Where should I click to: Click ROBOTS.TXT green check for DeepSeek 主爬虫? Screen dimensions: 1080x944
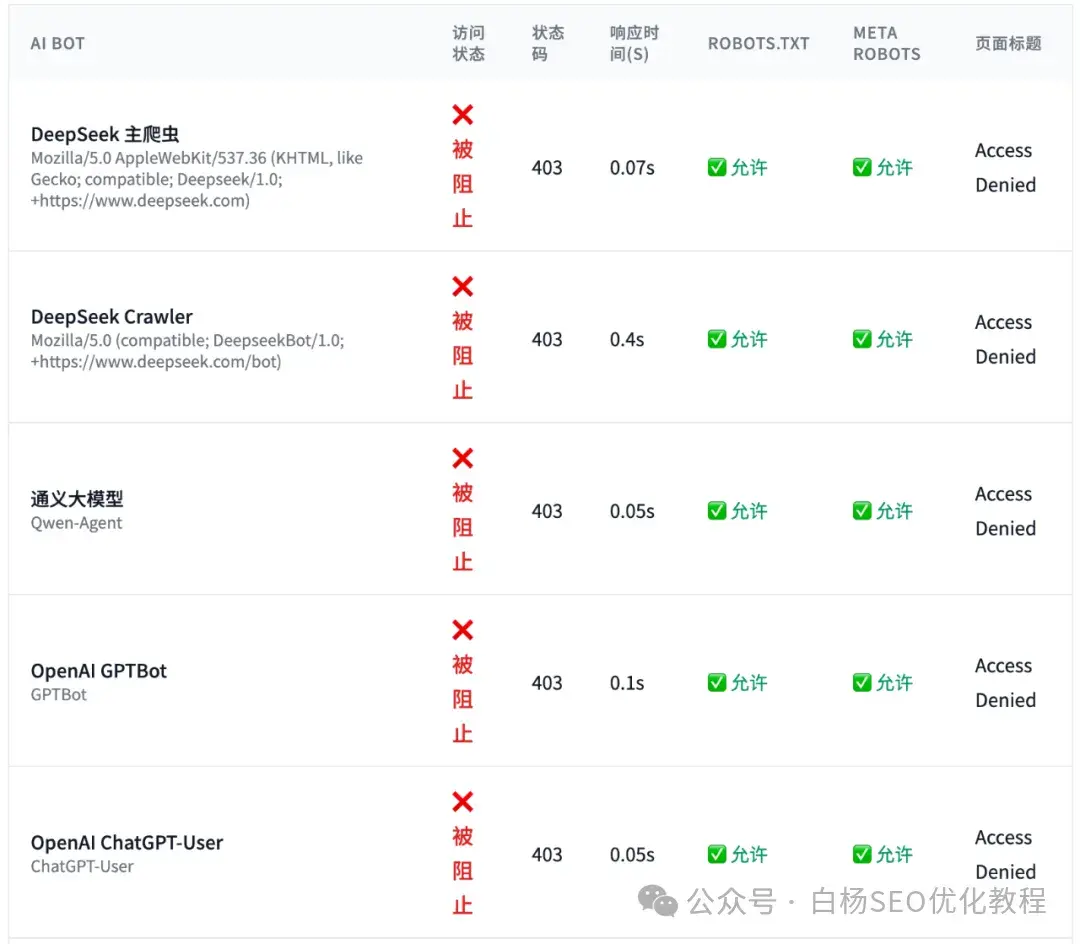coord(717,167)
